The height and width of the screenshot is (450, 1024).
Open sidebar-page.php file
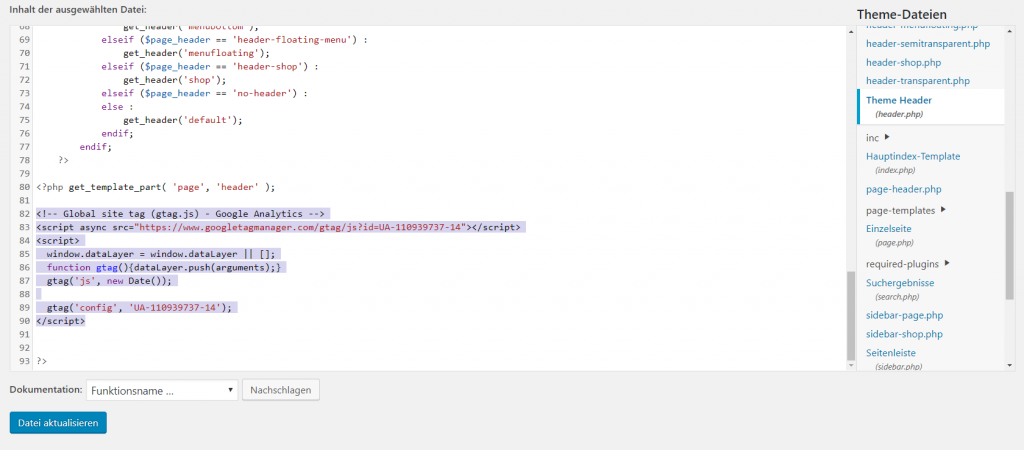[x=904, y=315]
